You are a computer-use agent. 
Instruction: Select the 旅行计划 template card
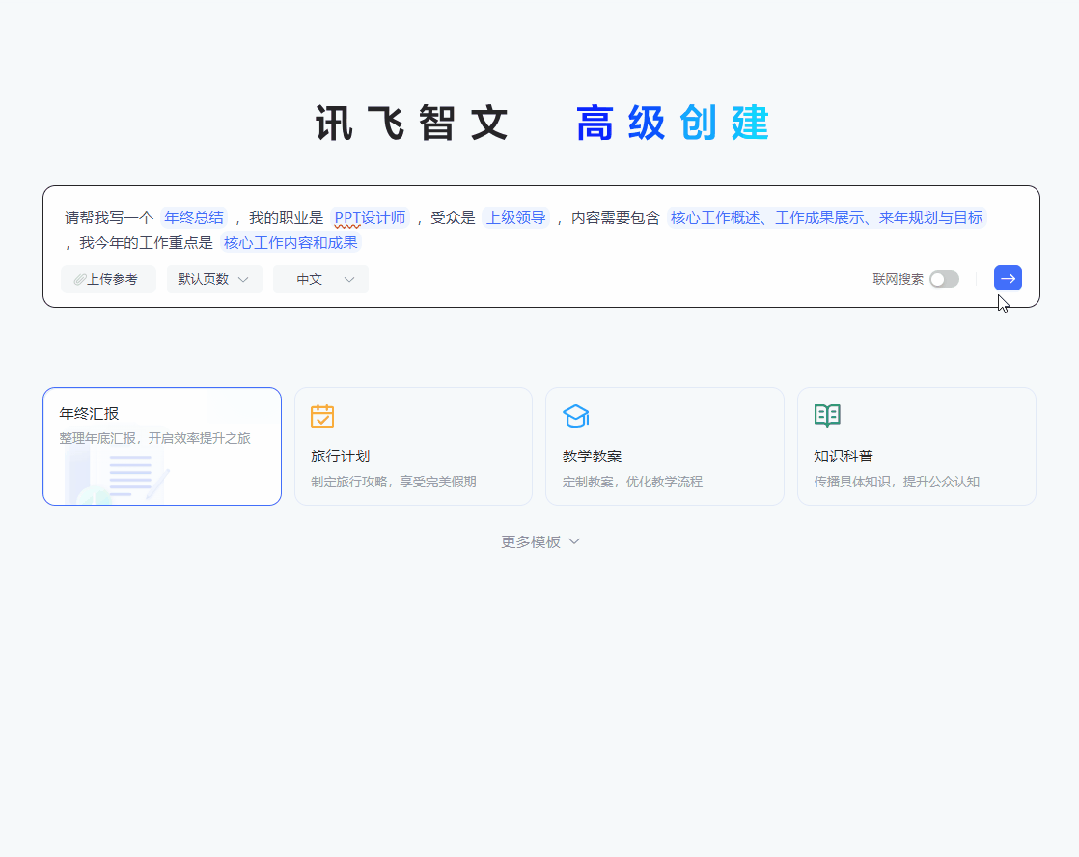[x=413, y=446]
